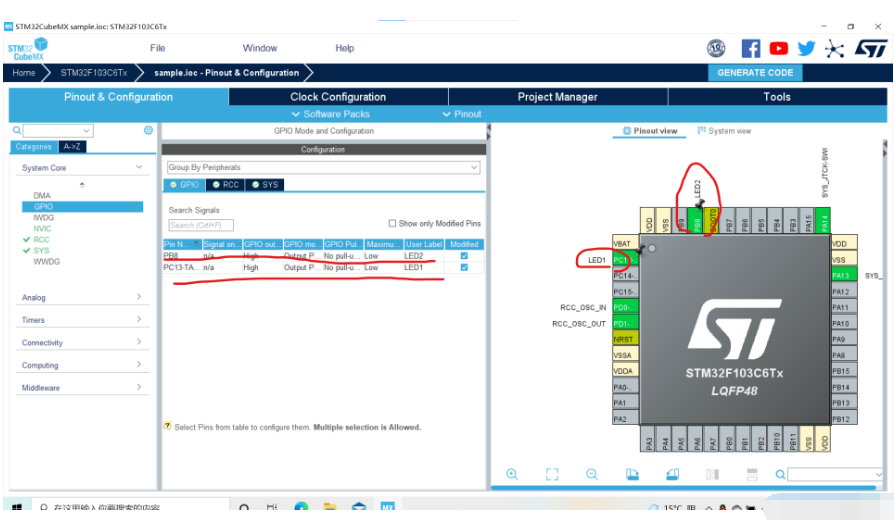Viewport: 894px width, 525px height.
Task: Switch to the A->Z list tab
Action: tap(72, 146)
